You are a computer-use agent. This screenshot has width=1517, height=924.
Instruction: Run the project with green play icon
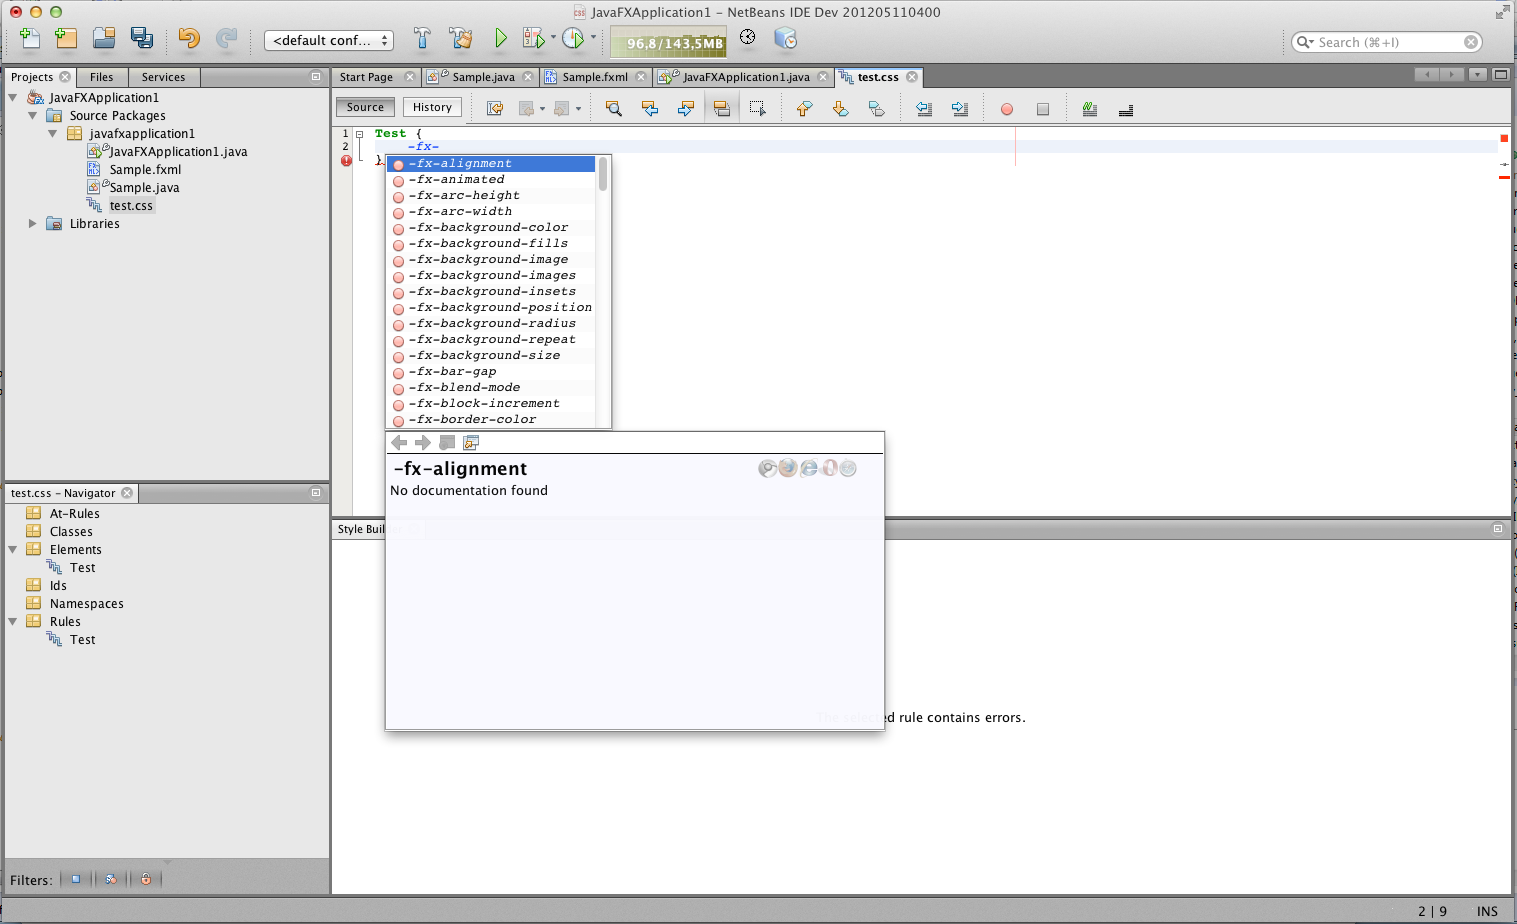click(x=500, y=38)
